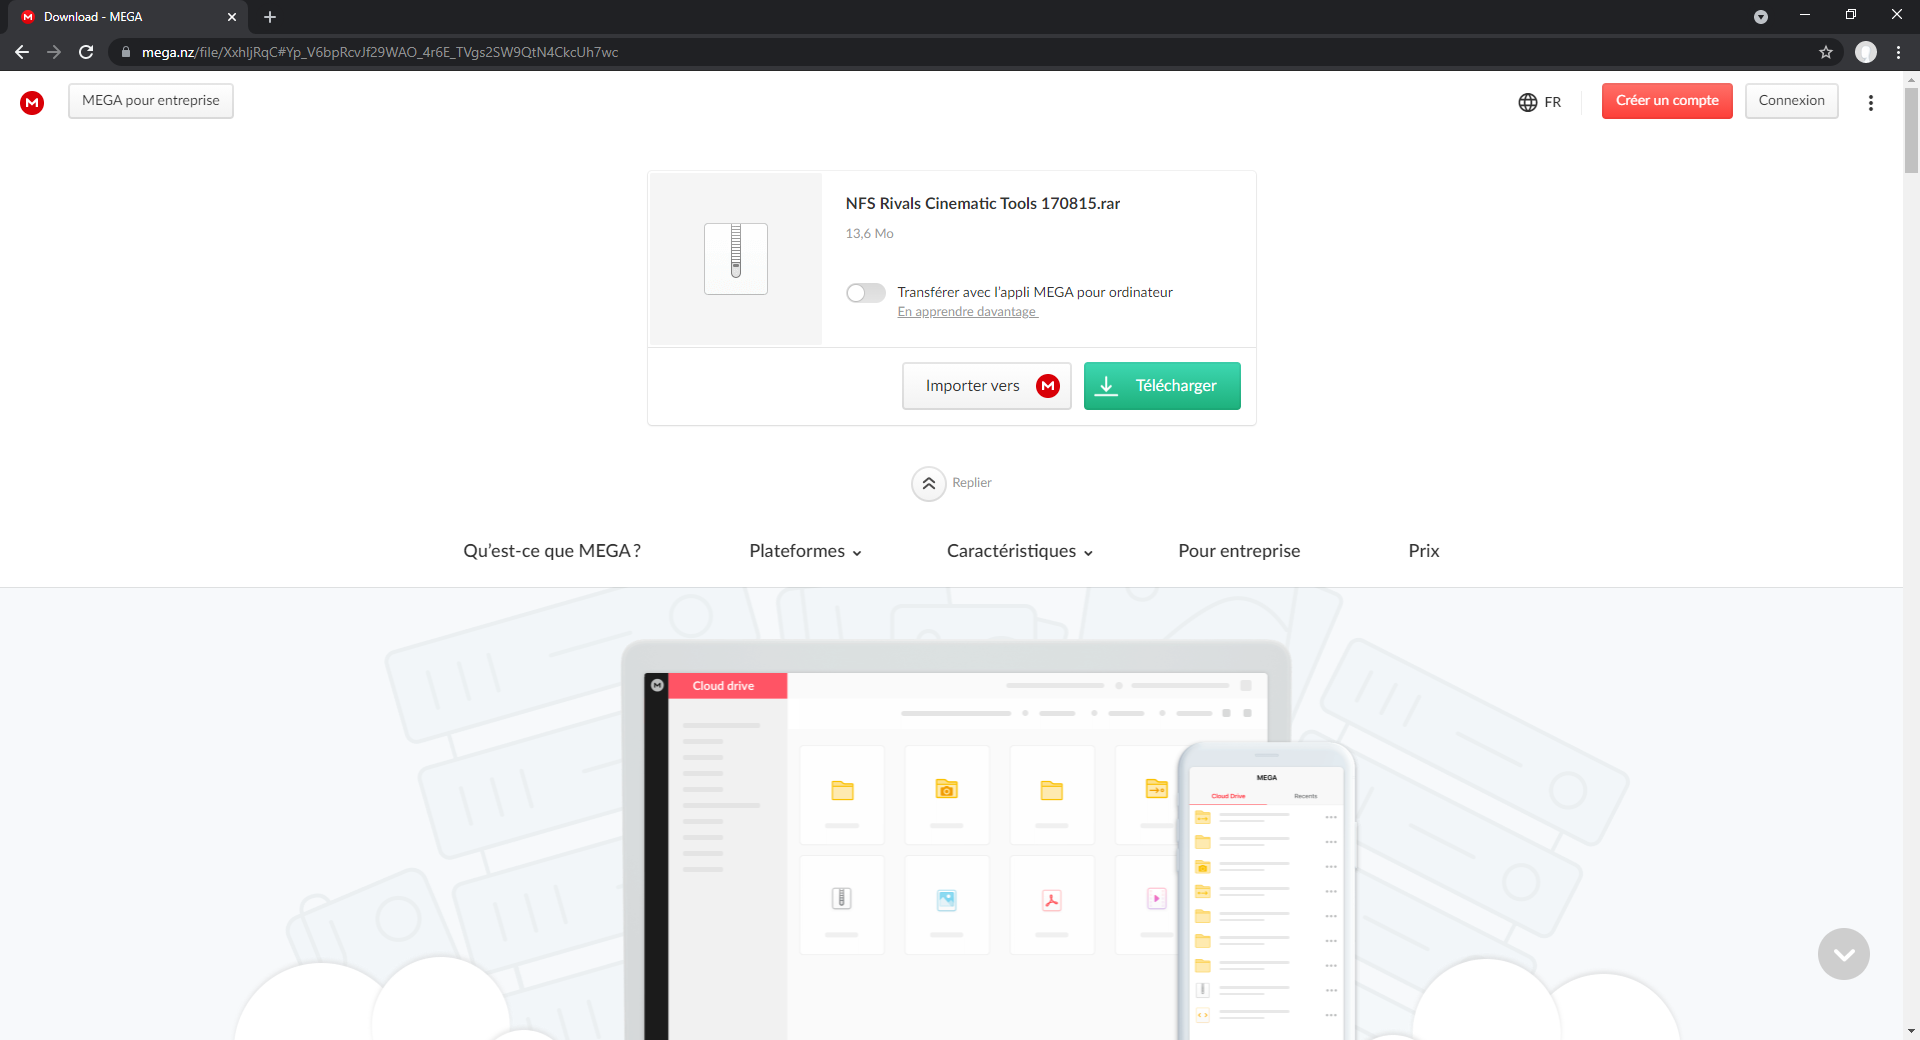This screenshot has width=1920, height=1040.
Task: Open the Pour entreprise menu item
Action: [x=1239, y=551]
